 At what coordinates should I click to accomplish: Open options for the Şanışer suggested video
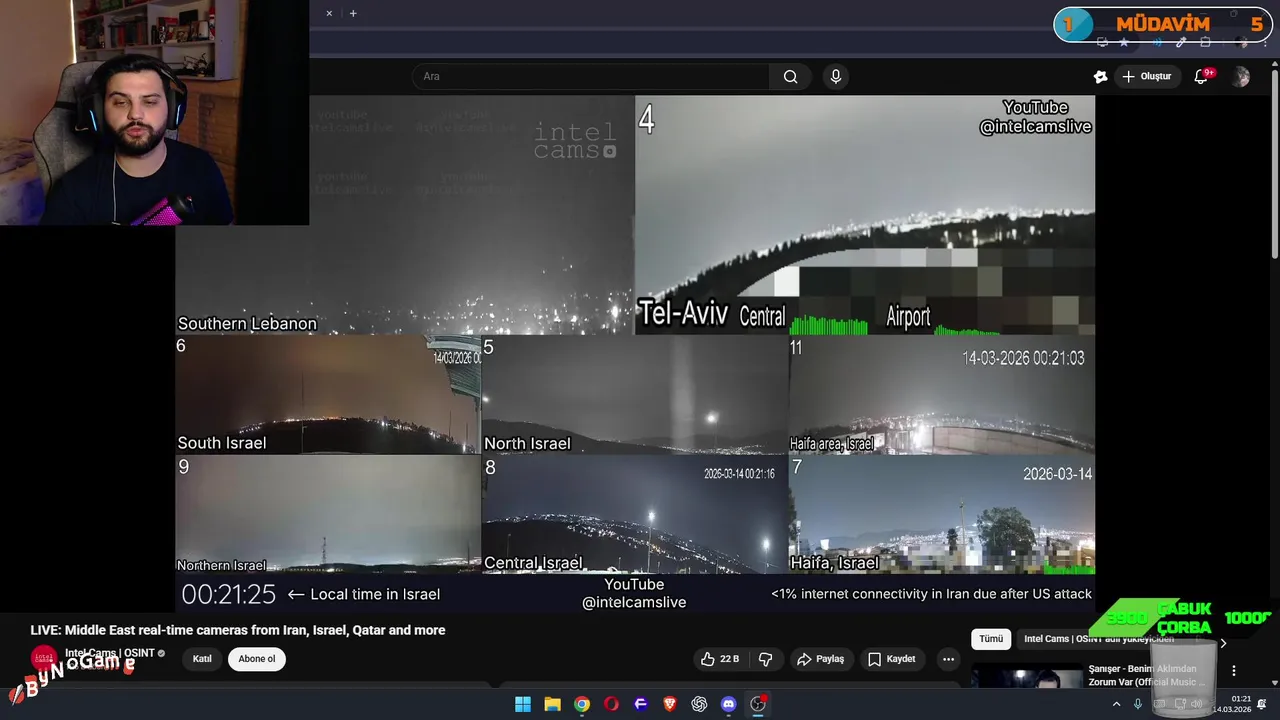click(x=1234, y=671)
